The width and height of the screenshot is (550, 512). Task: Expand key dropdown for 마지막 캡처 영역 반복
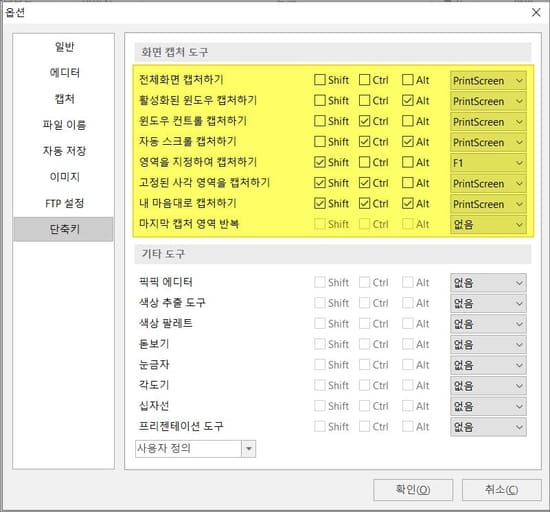click(488, 224)
